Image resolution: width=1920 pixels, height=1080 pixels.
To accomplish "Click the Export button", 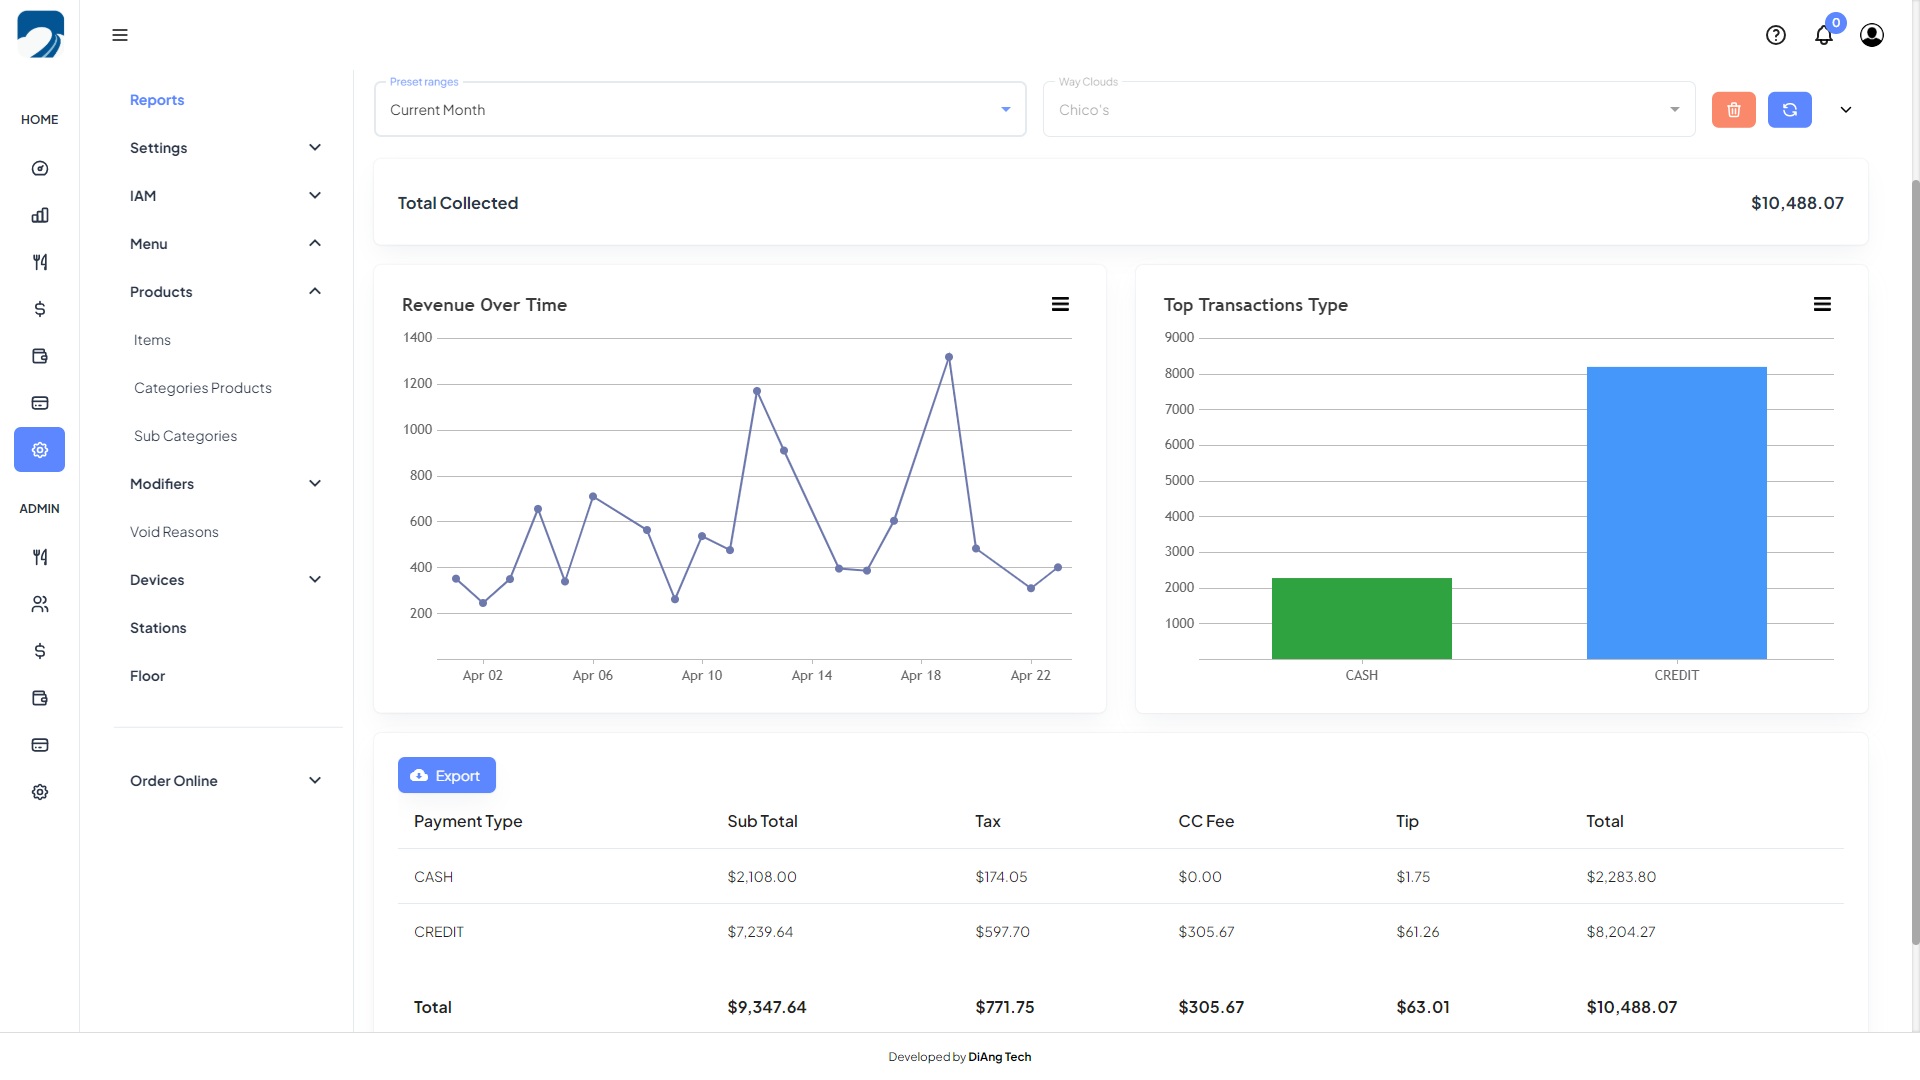I will click(x=447, y=775).
